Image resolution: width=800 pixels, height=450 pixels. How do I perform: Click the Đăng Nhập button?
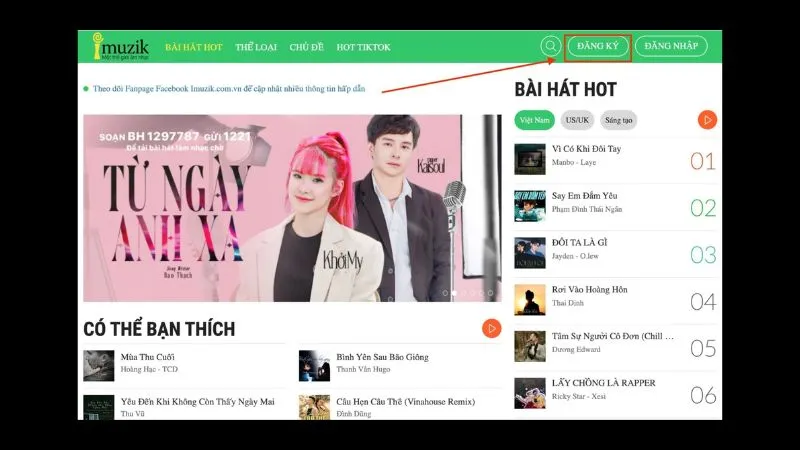pos(671,46)
